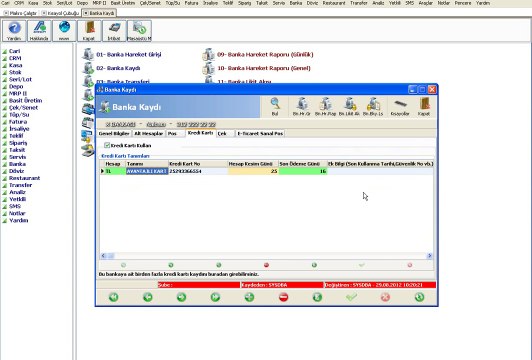This screenshot has height=360, width=532.
Task: Save record with the green checkmark button
Action: pos(351,297)
